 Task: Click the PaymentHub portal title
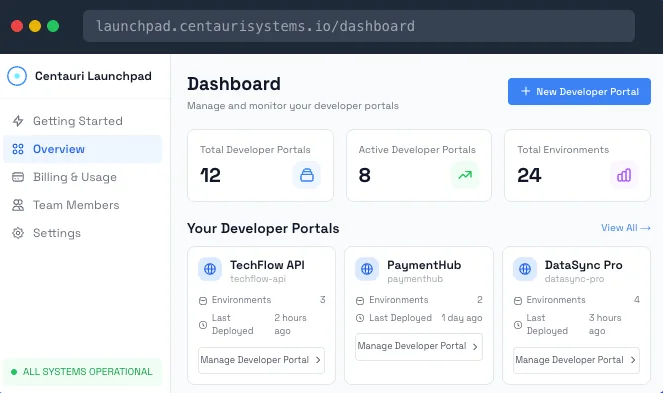pyautogui.click(x=424, y=265)
